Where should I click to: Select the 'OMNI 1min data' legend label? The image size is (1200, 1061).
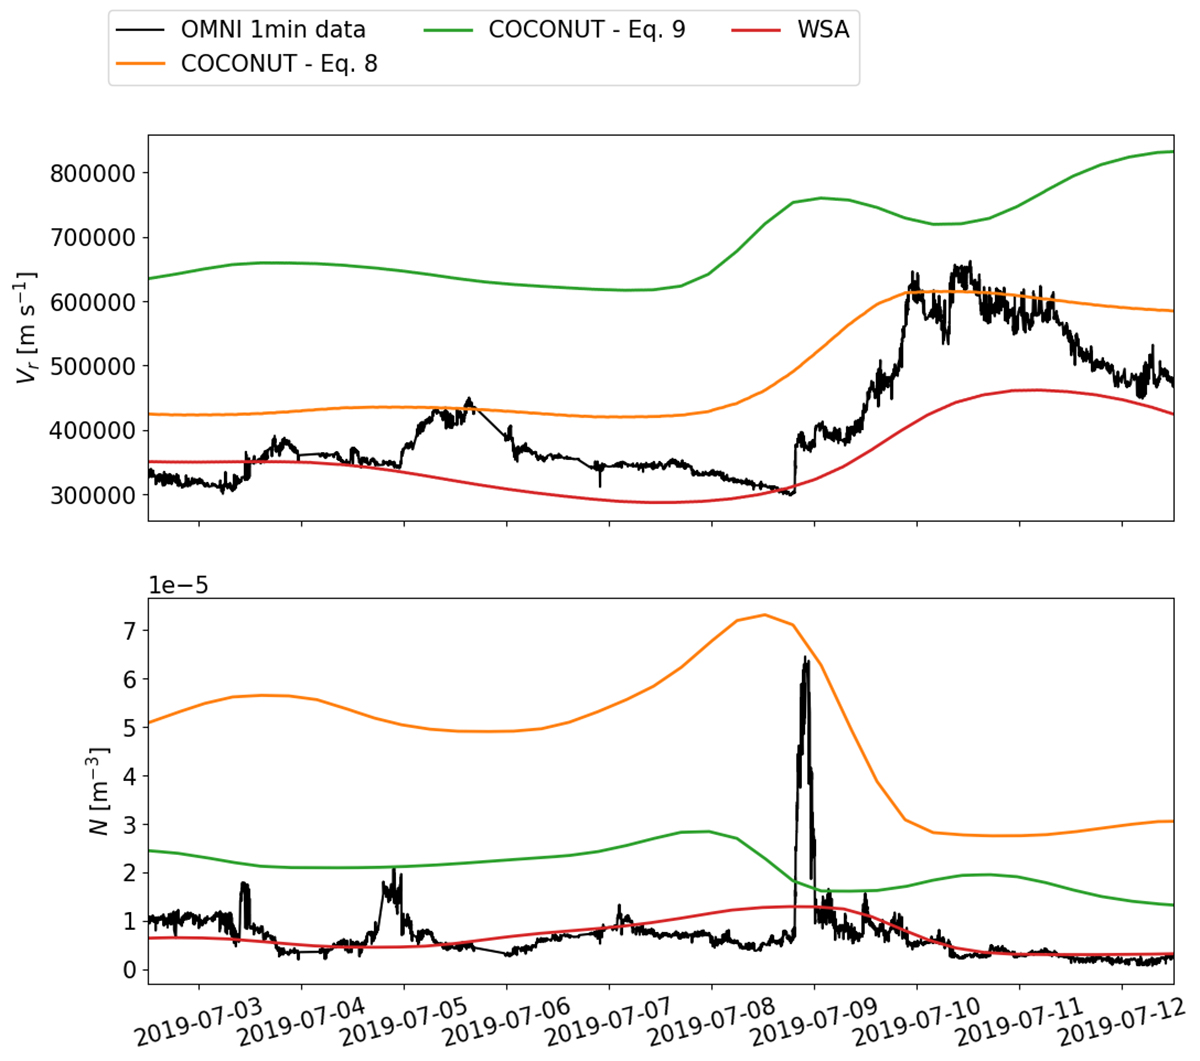(273, 30)
